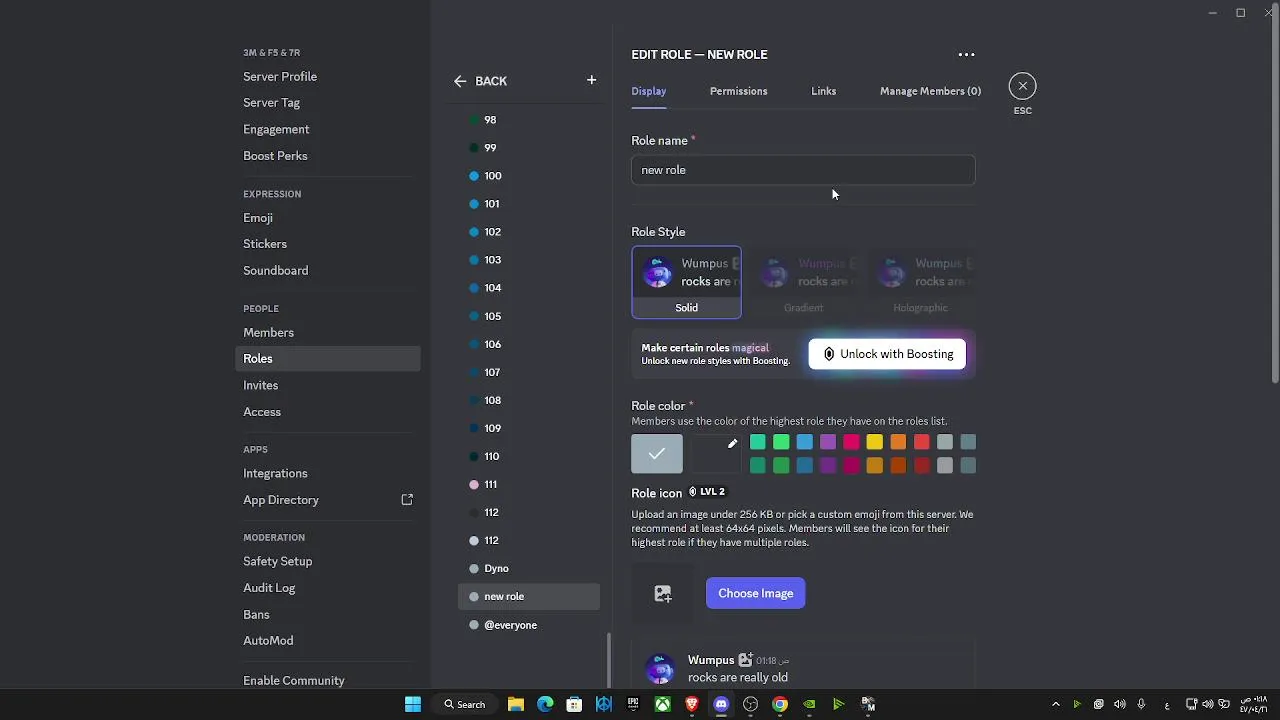The image size is (1280, 720).
Task: Click the custom color pencil picker
Action: (715, 454)
